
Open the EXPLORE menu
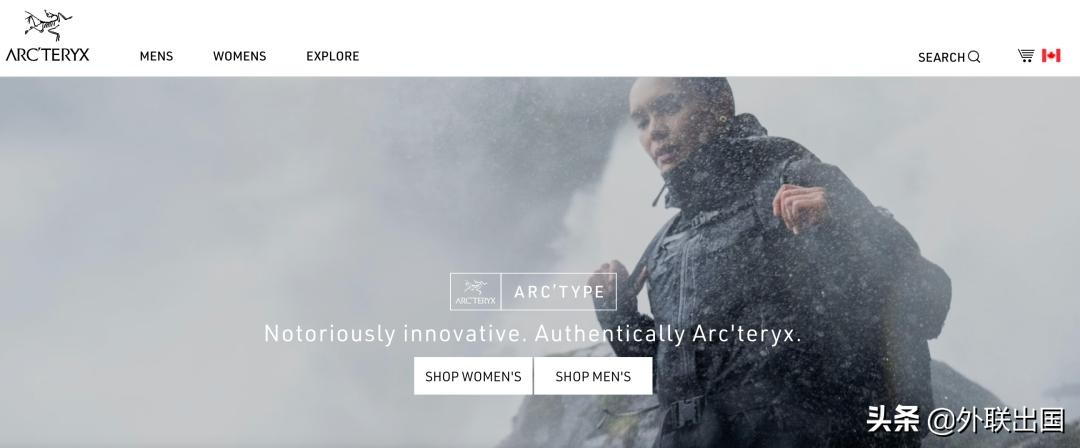pyautogui.click(x=333, y=57)
